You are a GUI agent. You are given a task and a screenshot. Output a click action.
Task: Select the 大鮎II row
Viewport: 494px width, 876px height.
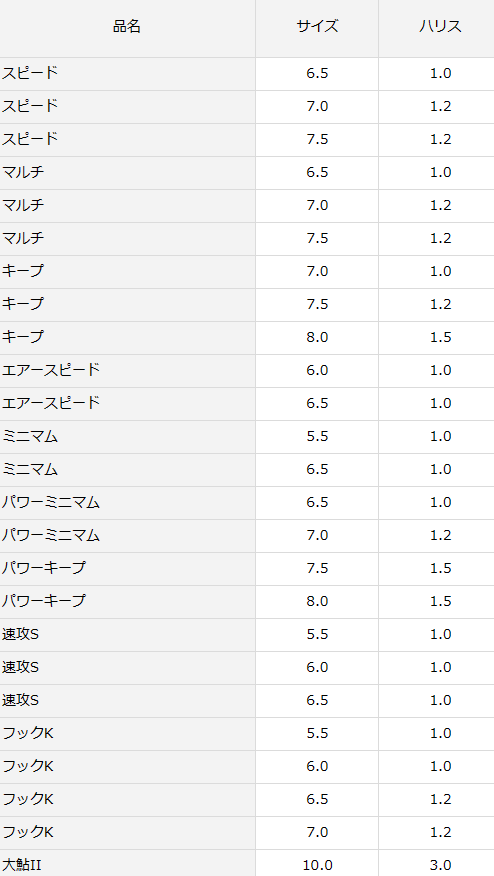click(247, 863)
